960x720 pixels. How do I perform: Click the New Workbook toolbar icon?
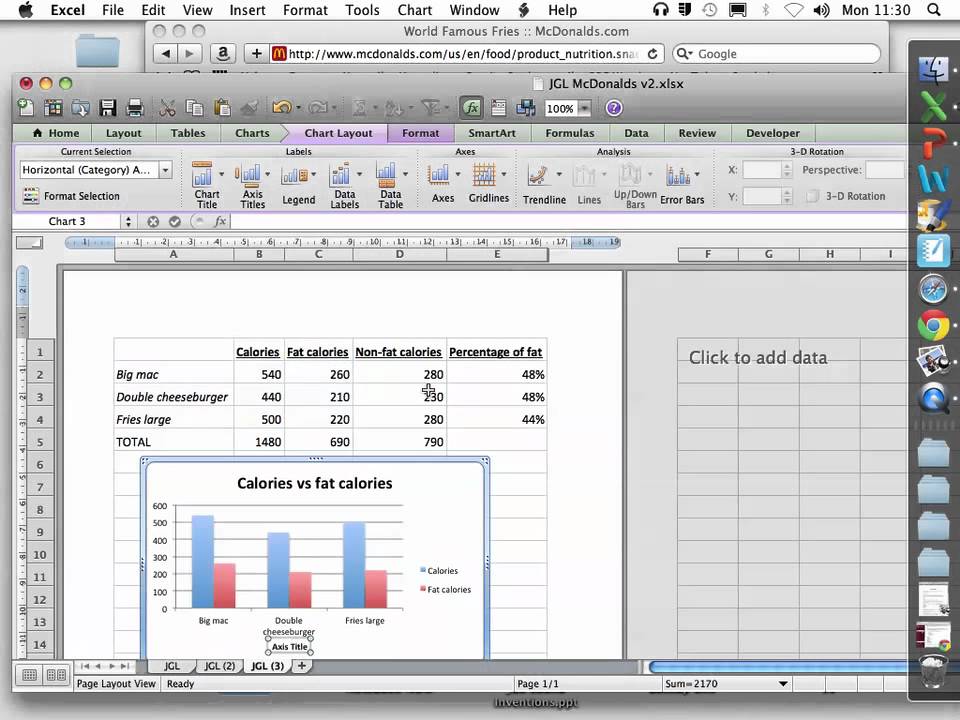(26, 108)
